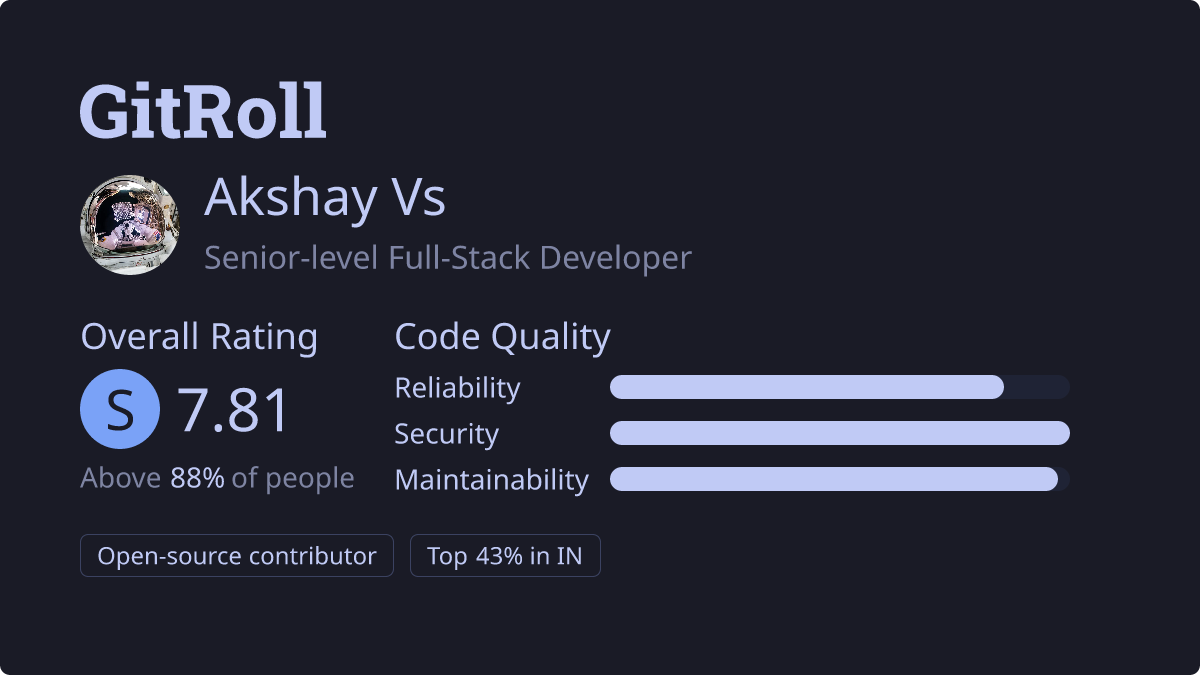Click the Reliability progress bar
1200x675 pixels.
point(840,387)
